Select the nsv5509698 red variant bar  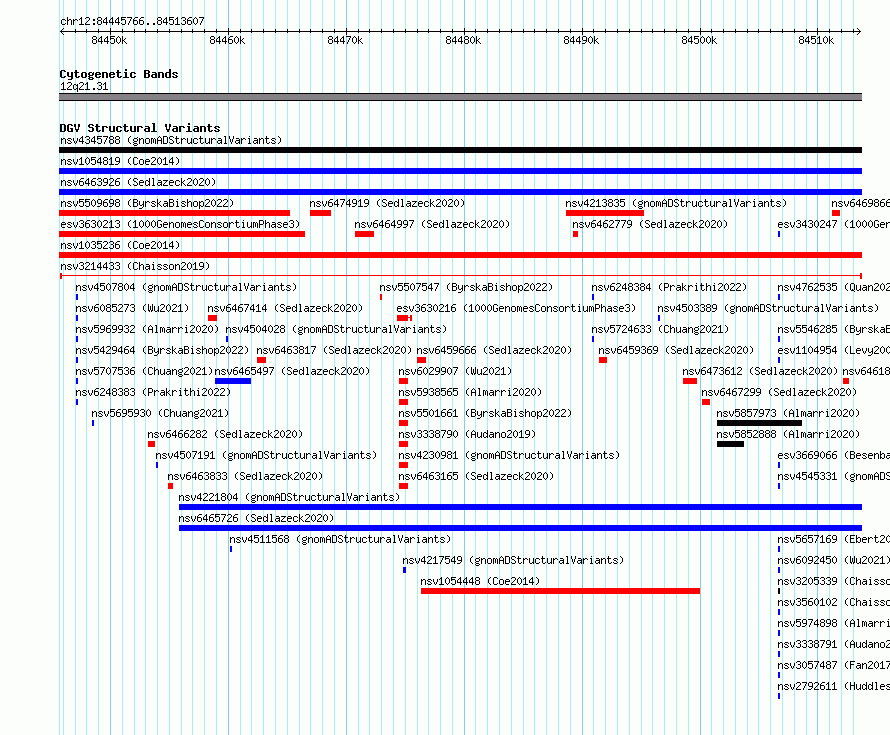coord(174,213)
